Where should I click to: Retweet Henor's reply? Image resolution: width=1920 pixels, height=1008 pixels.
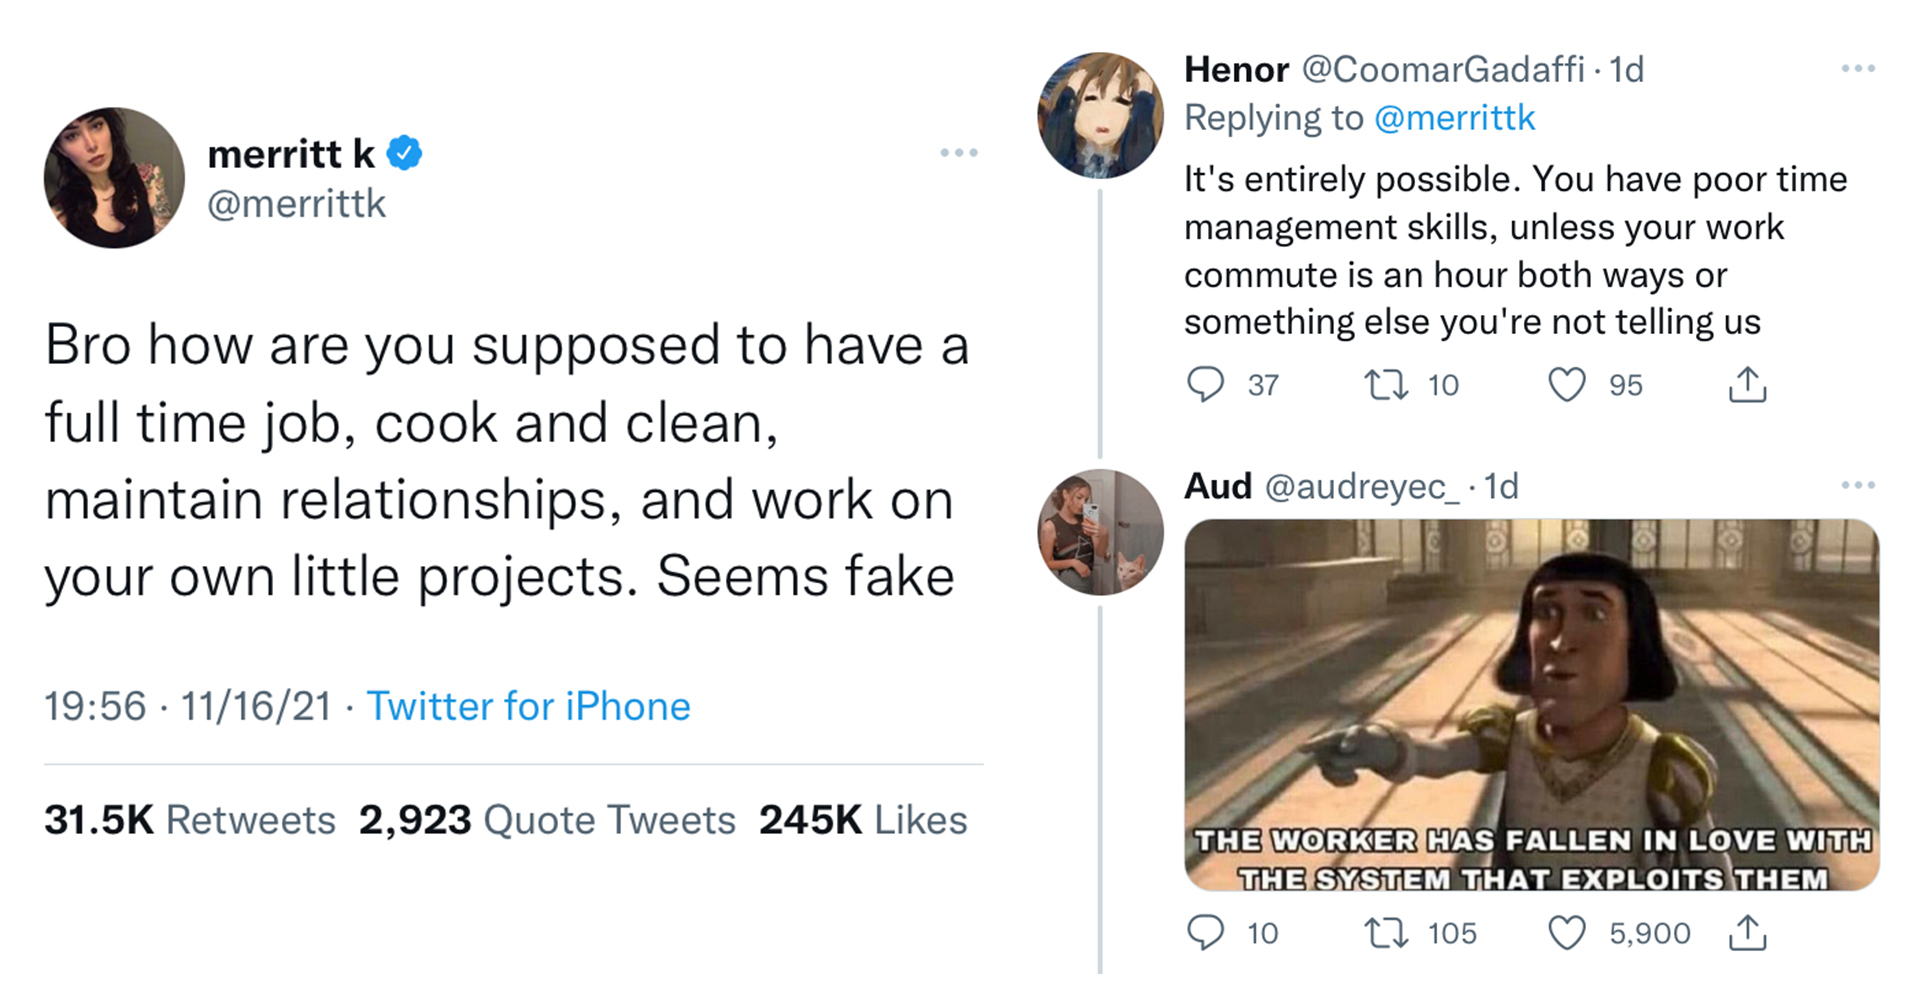(1387, 385)
